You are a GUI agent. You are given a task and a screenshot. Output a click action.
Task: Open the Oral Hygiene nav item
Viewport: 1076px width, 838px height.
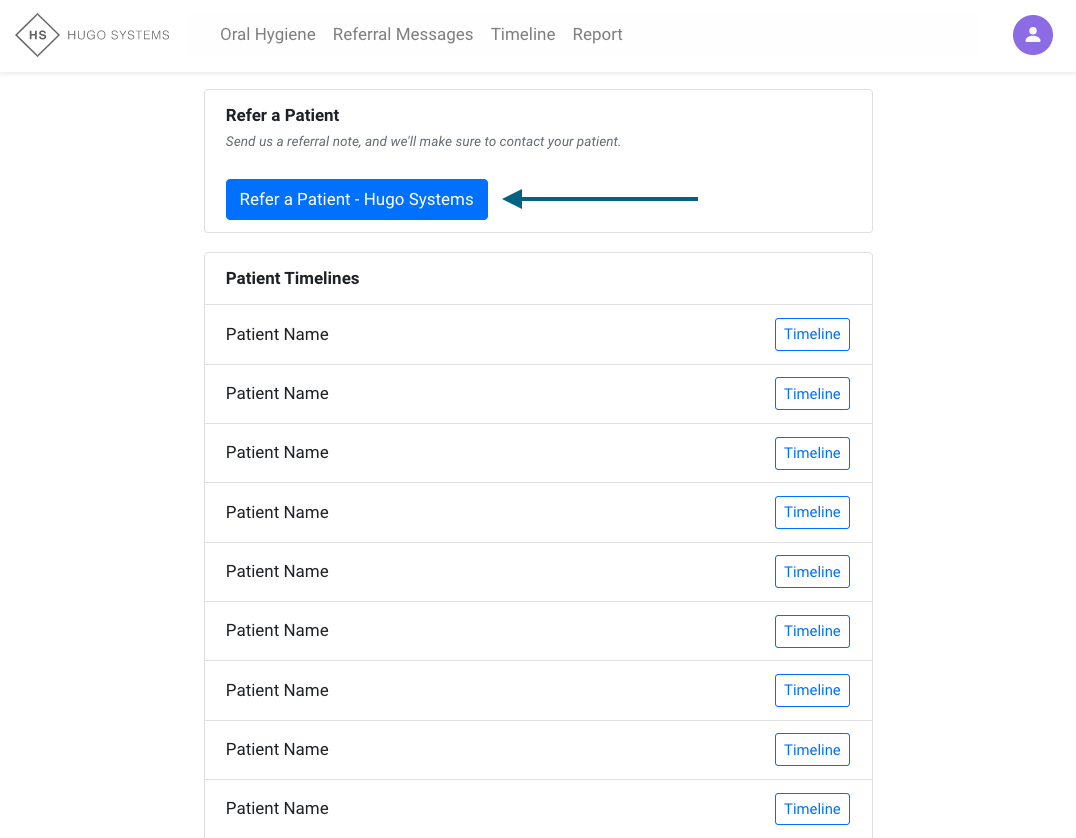click(267, 35)
